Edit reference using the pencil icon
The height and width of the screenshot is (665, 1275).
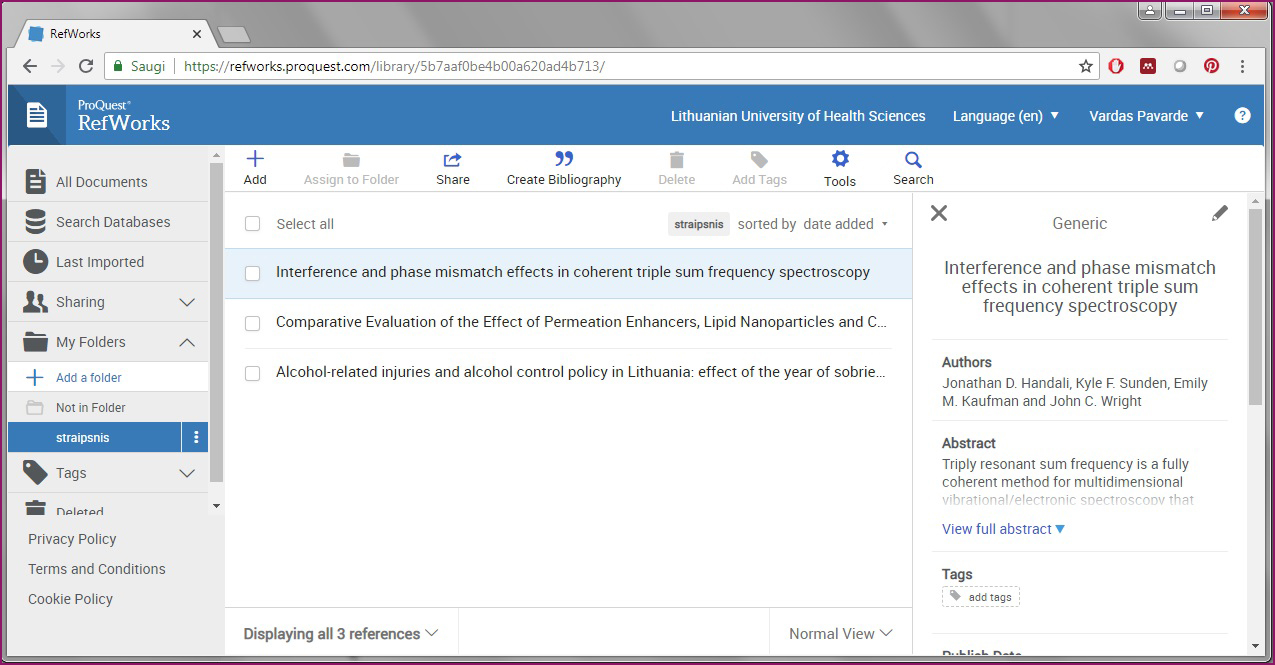[x=1219, y=213]
